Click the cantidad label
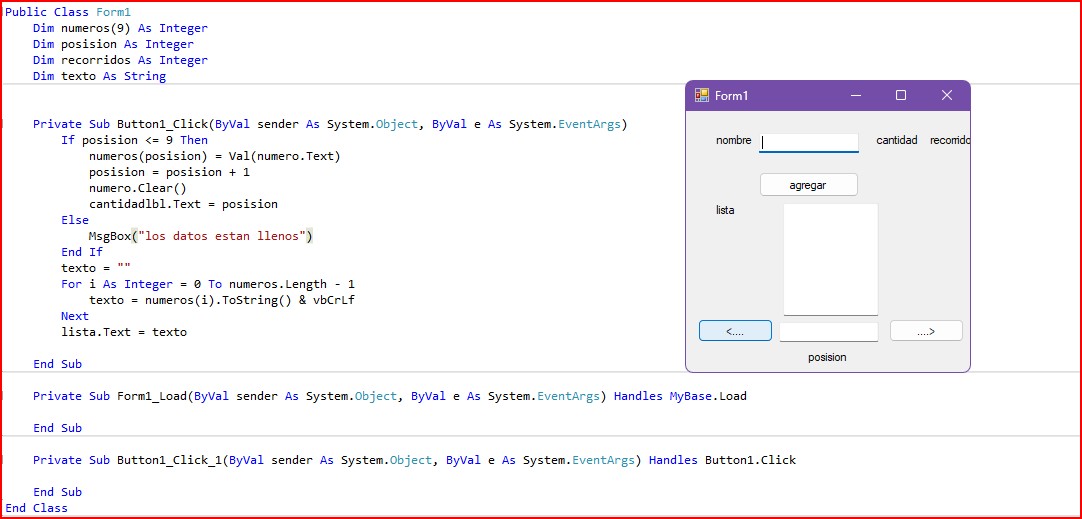 click(x=897, y=141)
